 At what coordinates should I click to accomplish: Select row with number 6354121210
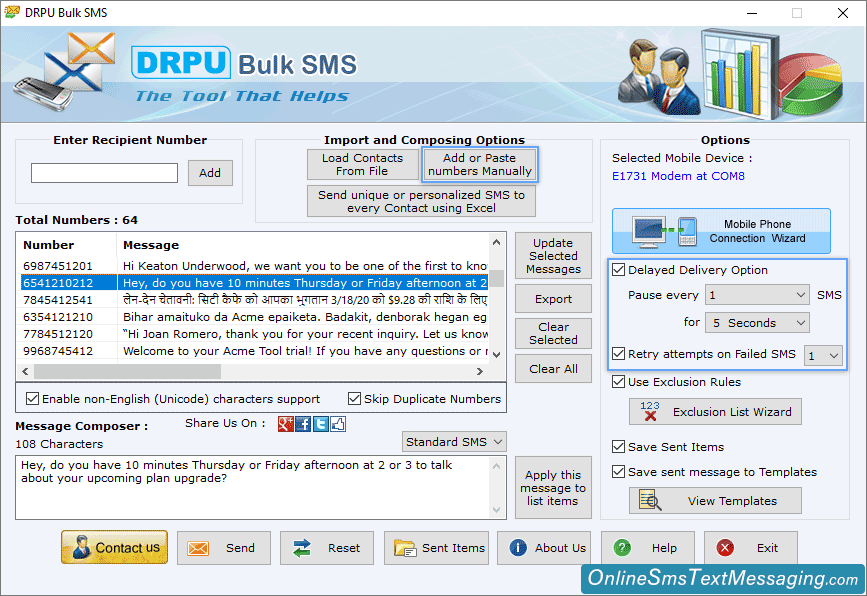point(255,317)
